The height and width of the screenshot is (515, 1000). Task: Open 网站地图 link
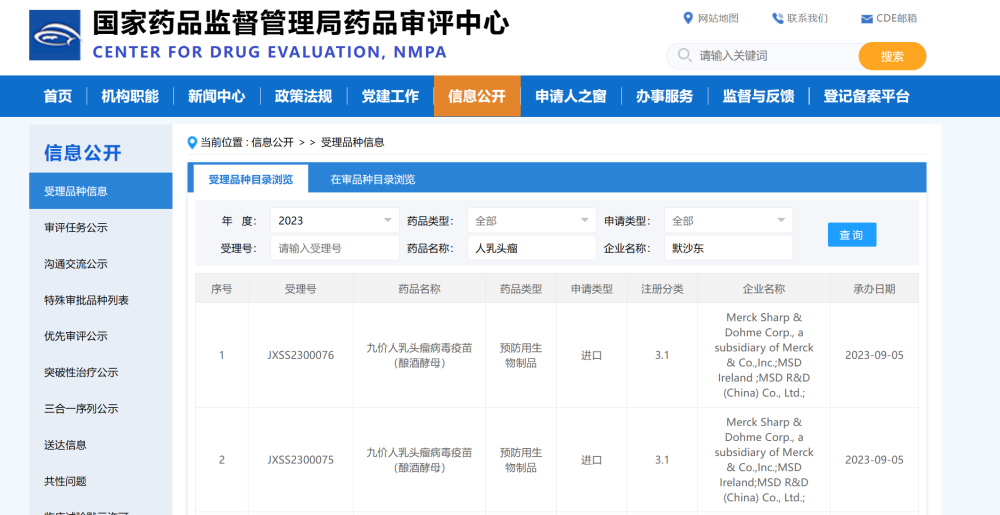718,18
